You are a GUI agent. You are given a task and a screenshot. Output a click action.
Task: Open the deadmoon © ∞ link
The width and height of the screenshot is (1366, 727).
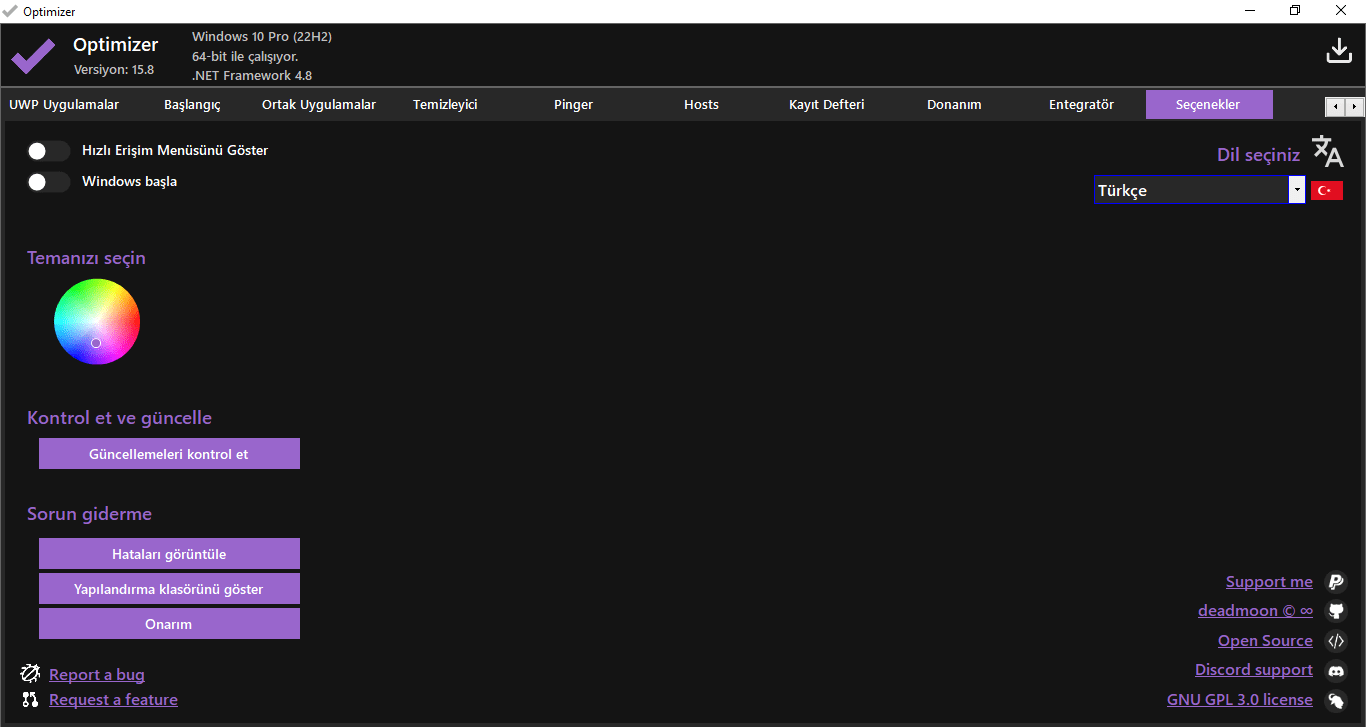tap(1255, 611)
